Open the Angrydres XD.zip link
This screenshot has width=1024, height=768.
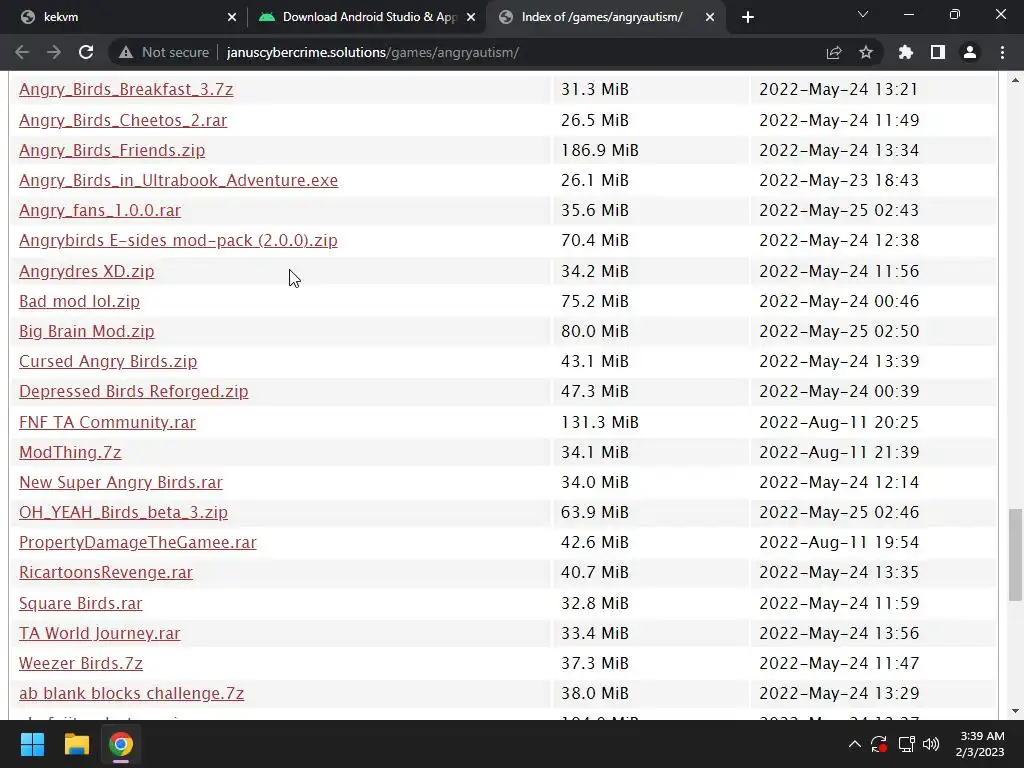tap(86, 271)
